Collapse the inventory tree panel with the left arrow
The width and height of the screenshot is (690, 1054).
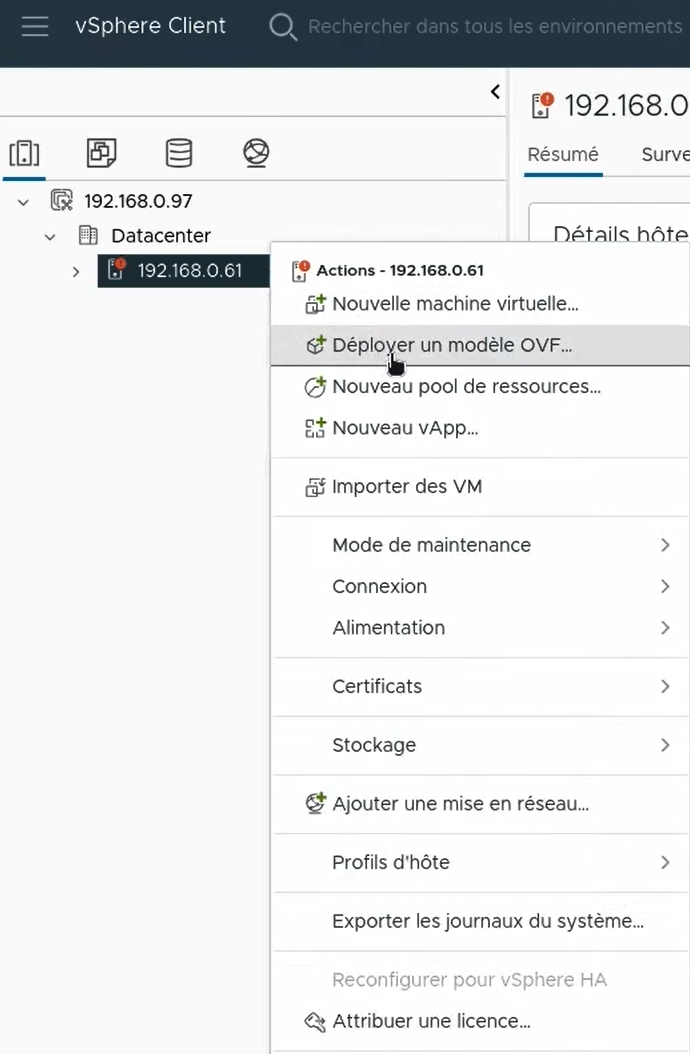(494, 91)
